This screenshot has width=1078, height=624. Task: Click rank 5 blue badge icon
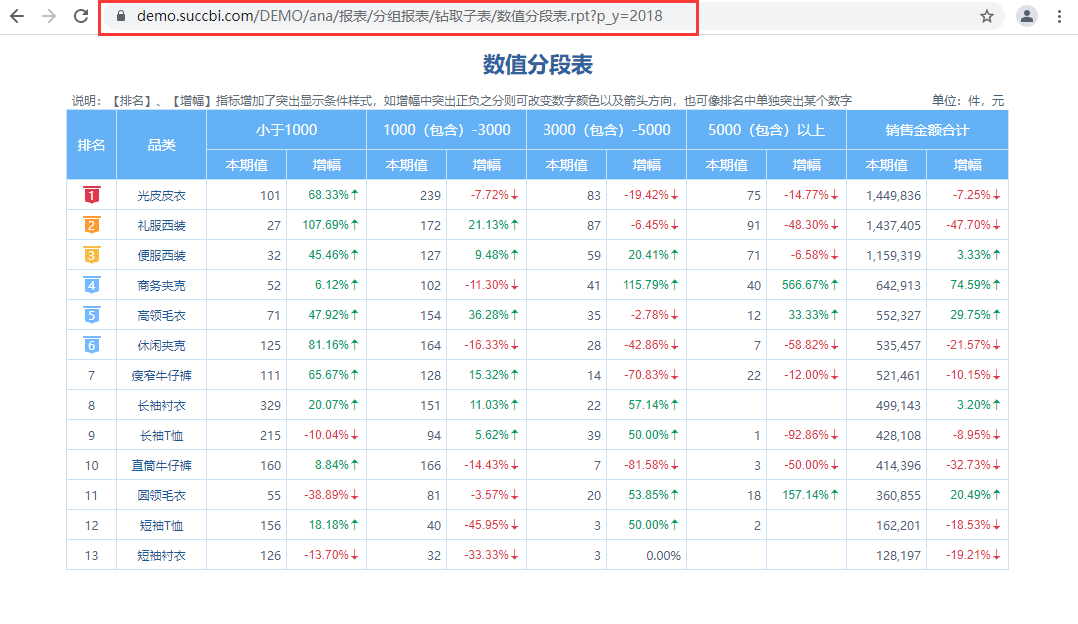click(x=91, y=315)
